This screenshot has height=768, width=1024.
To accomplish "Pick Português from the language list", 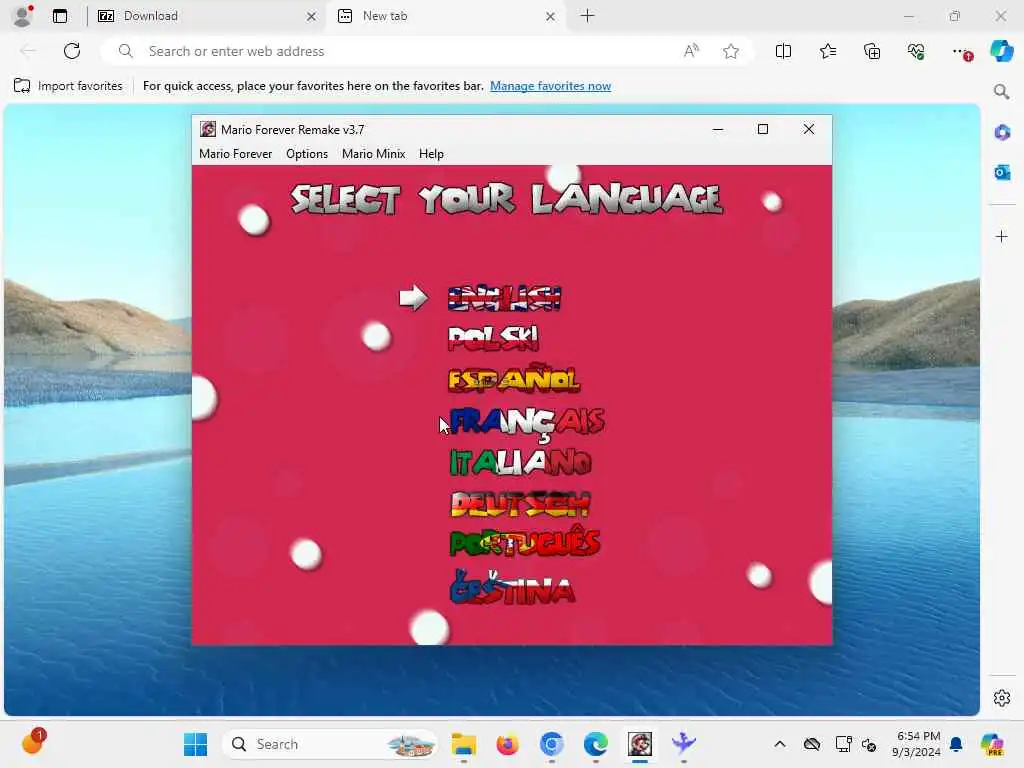I will pos(525,541).
